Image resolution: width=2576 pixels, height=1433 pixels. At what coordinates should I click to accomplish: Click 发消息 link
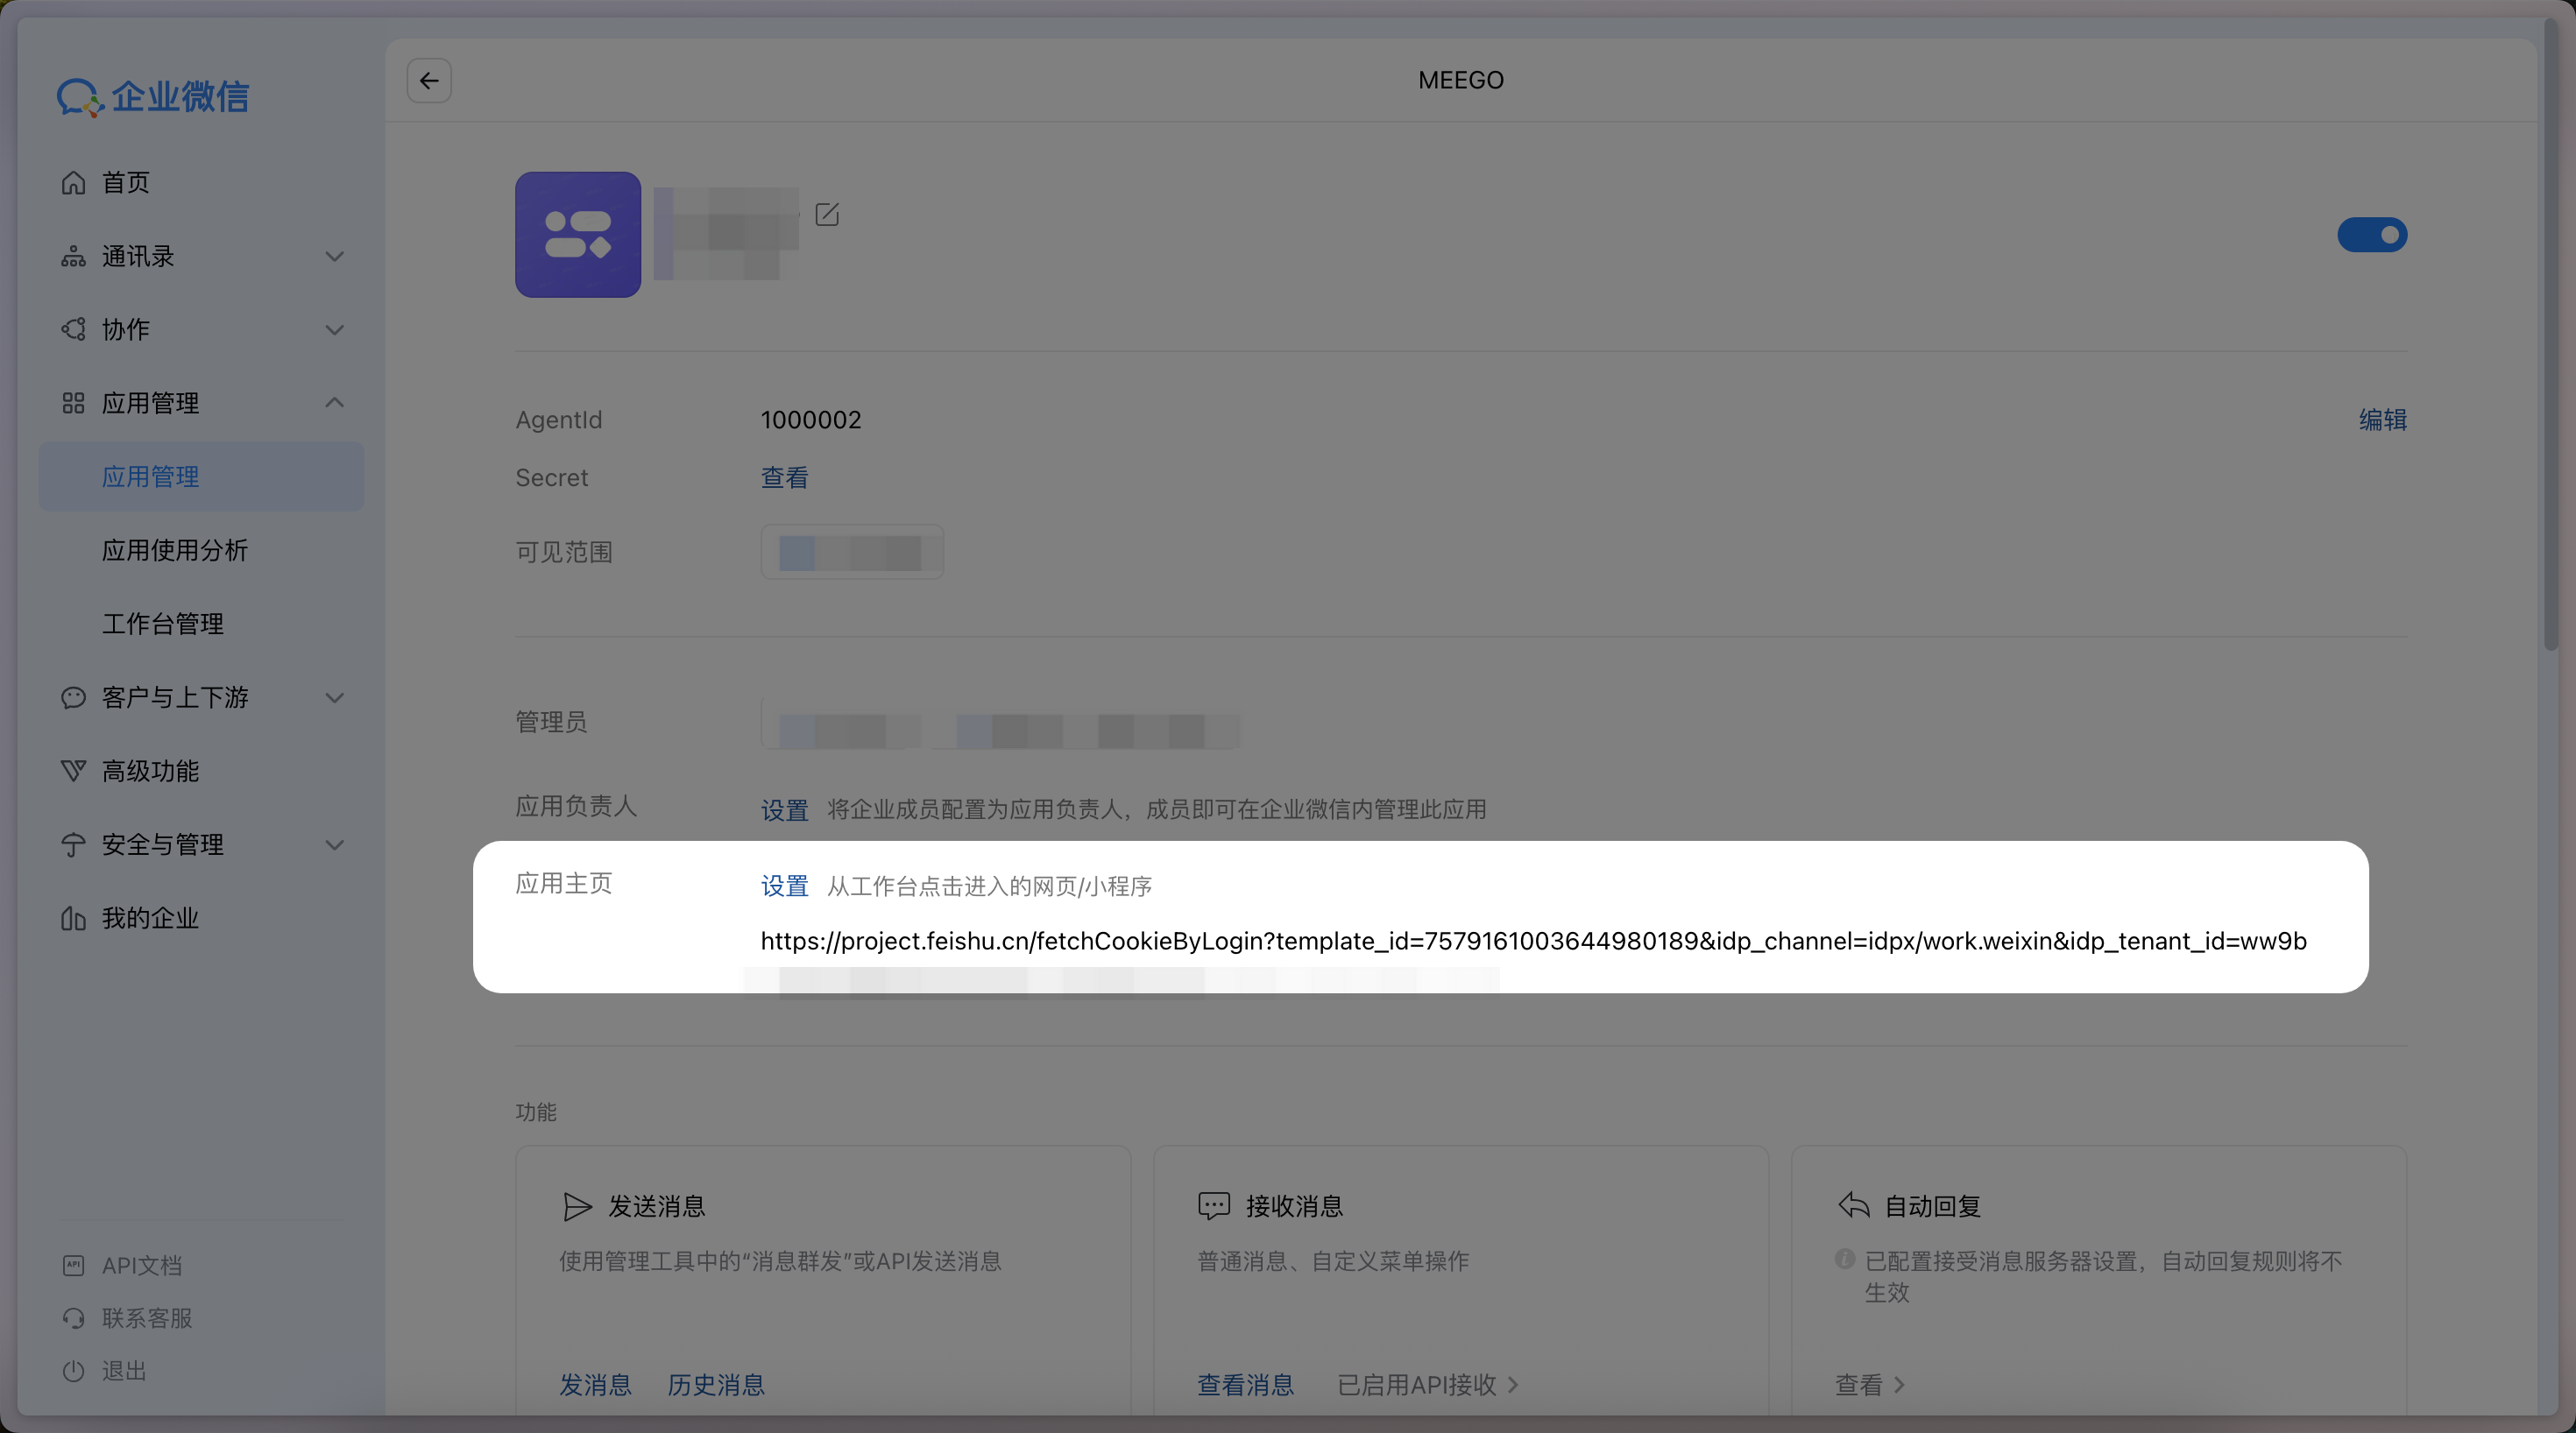click(x=595, y=1384)
